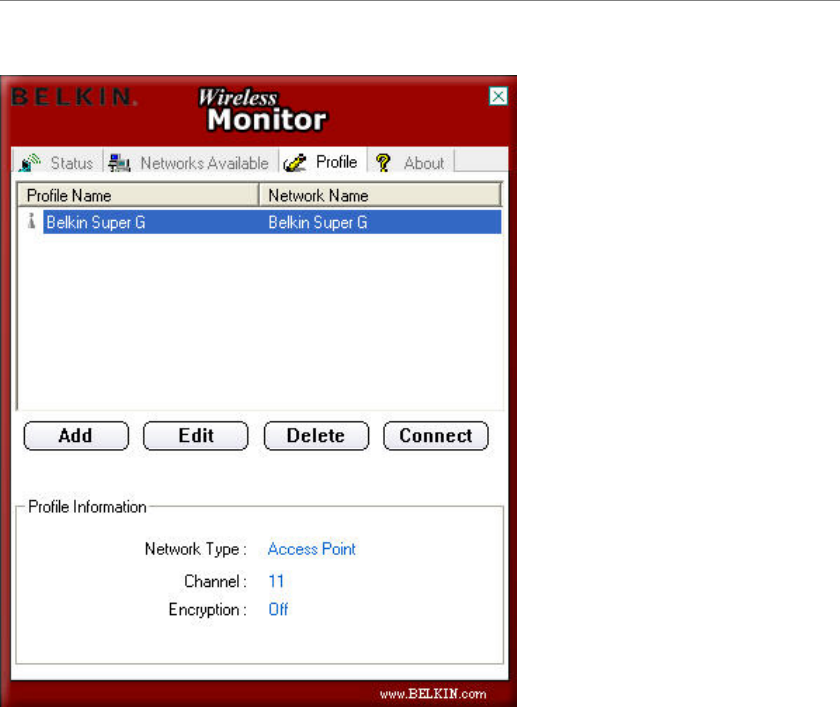Image resolution: width=840 pixels, height=707 pixels.
Task: Click the Profile Information group title
Action: click(87, 507)
